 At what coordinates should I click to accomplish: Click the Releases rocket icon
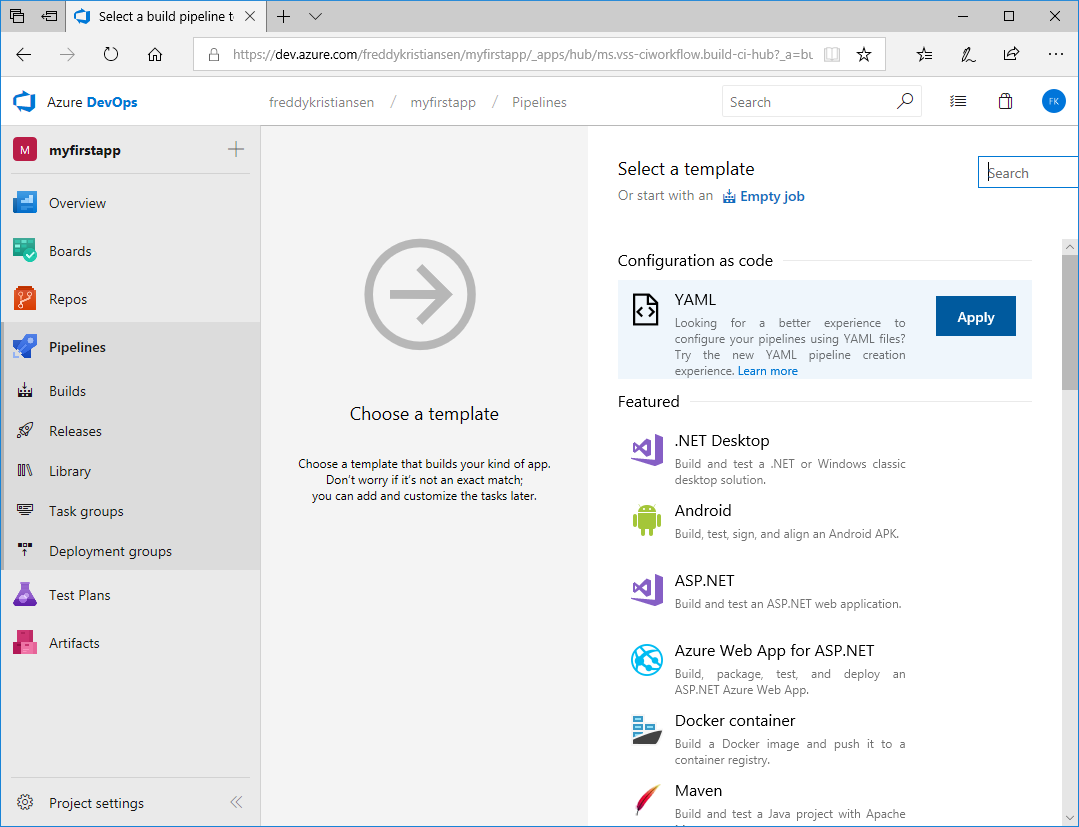pos(26,431)
